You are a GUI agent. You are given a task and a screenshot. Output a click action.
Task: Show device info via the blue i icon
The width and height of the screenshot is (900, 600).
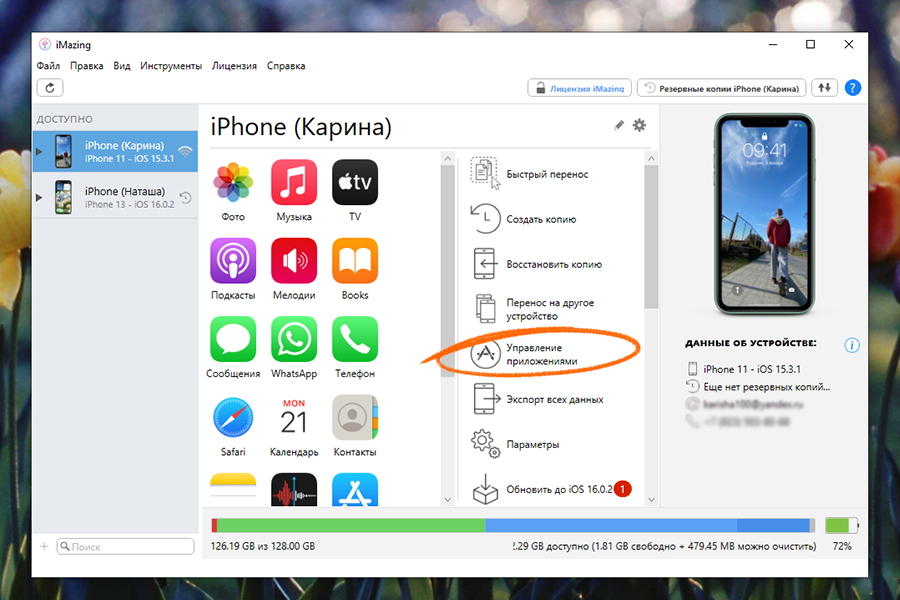[x=852, y=345]
